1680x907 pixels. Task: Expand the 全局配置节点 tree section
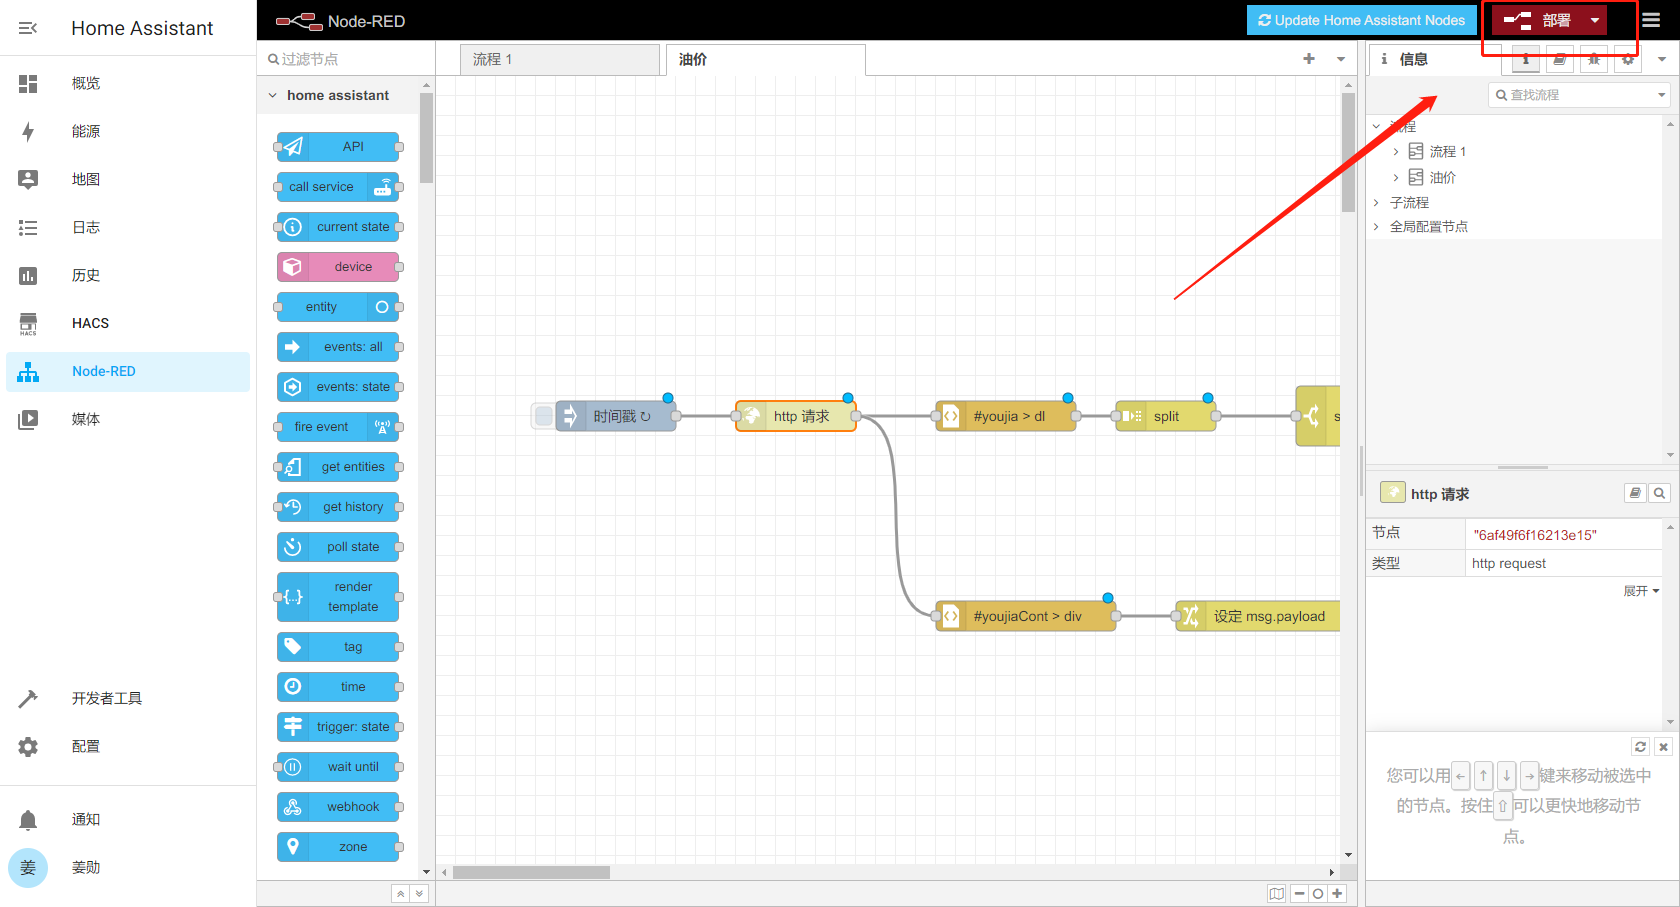1376,227
